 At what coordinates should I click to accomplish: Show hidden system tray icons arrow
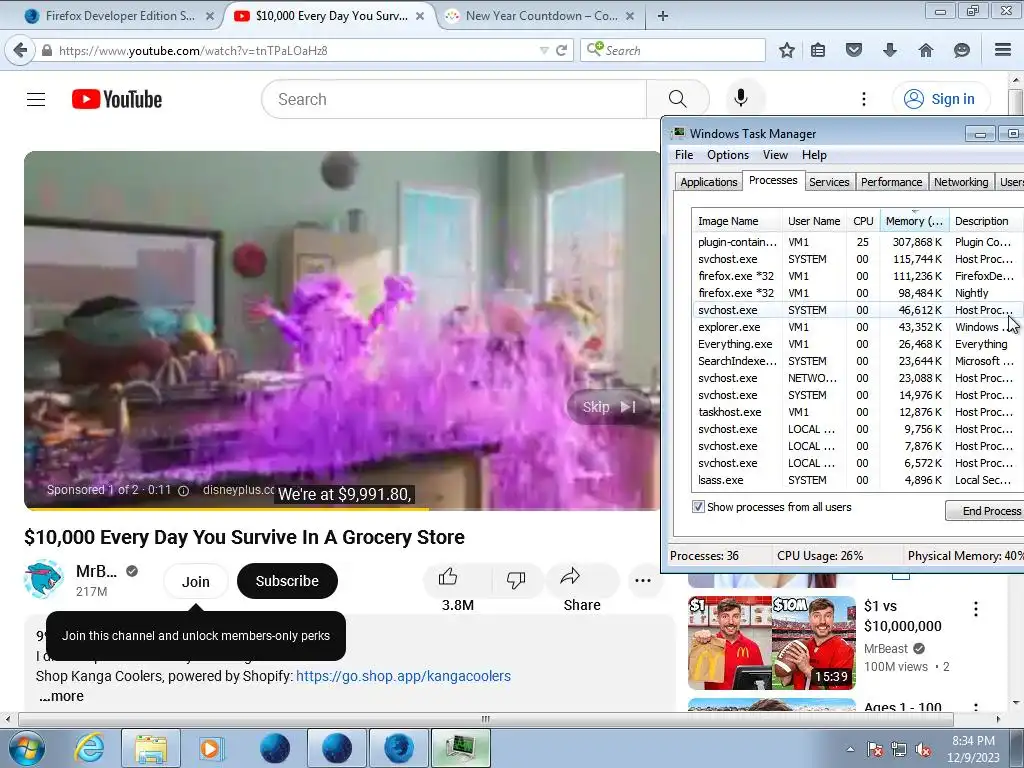[x=850, y=749]
